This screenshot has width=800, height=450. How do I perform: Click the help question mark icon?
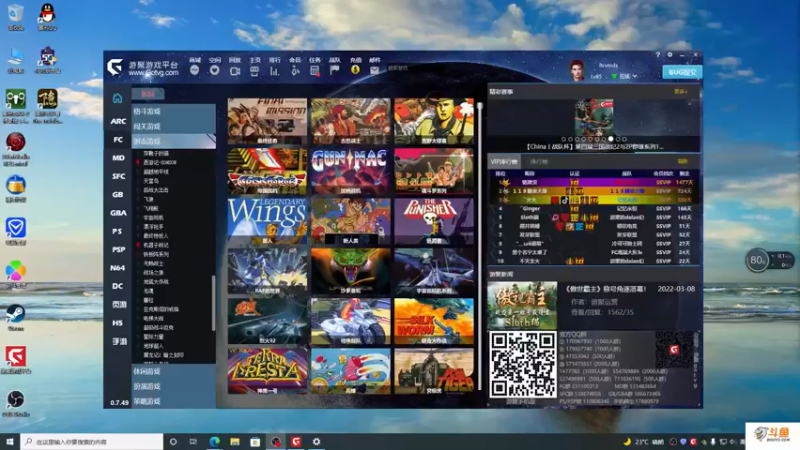coord(658,55)
